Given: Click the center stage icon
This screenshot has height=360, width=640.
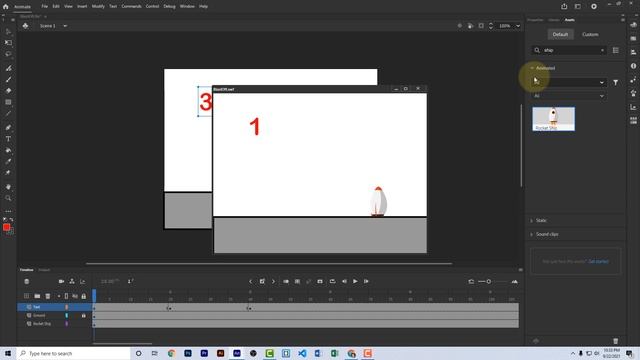Looking at the screenshot, I should pos(460,26).
